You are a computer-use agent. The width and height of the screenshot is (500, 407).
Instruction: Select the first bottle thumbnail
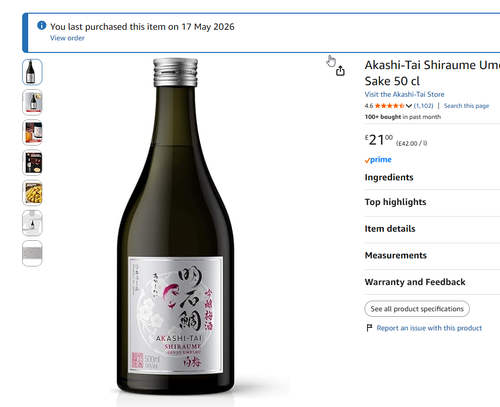click(x=32, y=72)
